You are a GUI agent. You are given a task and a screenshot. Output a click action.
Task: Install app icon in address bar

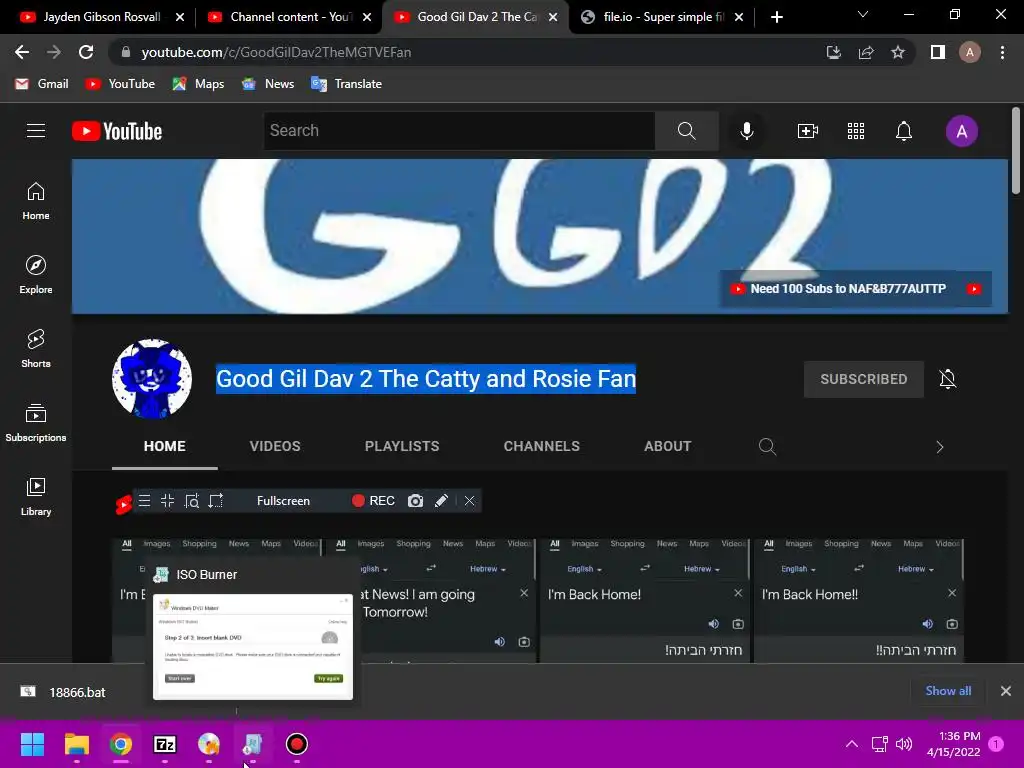(x=833, y=52)
